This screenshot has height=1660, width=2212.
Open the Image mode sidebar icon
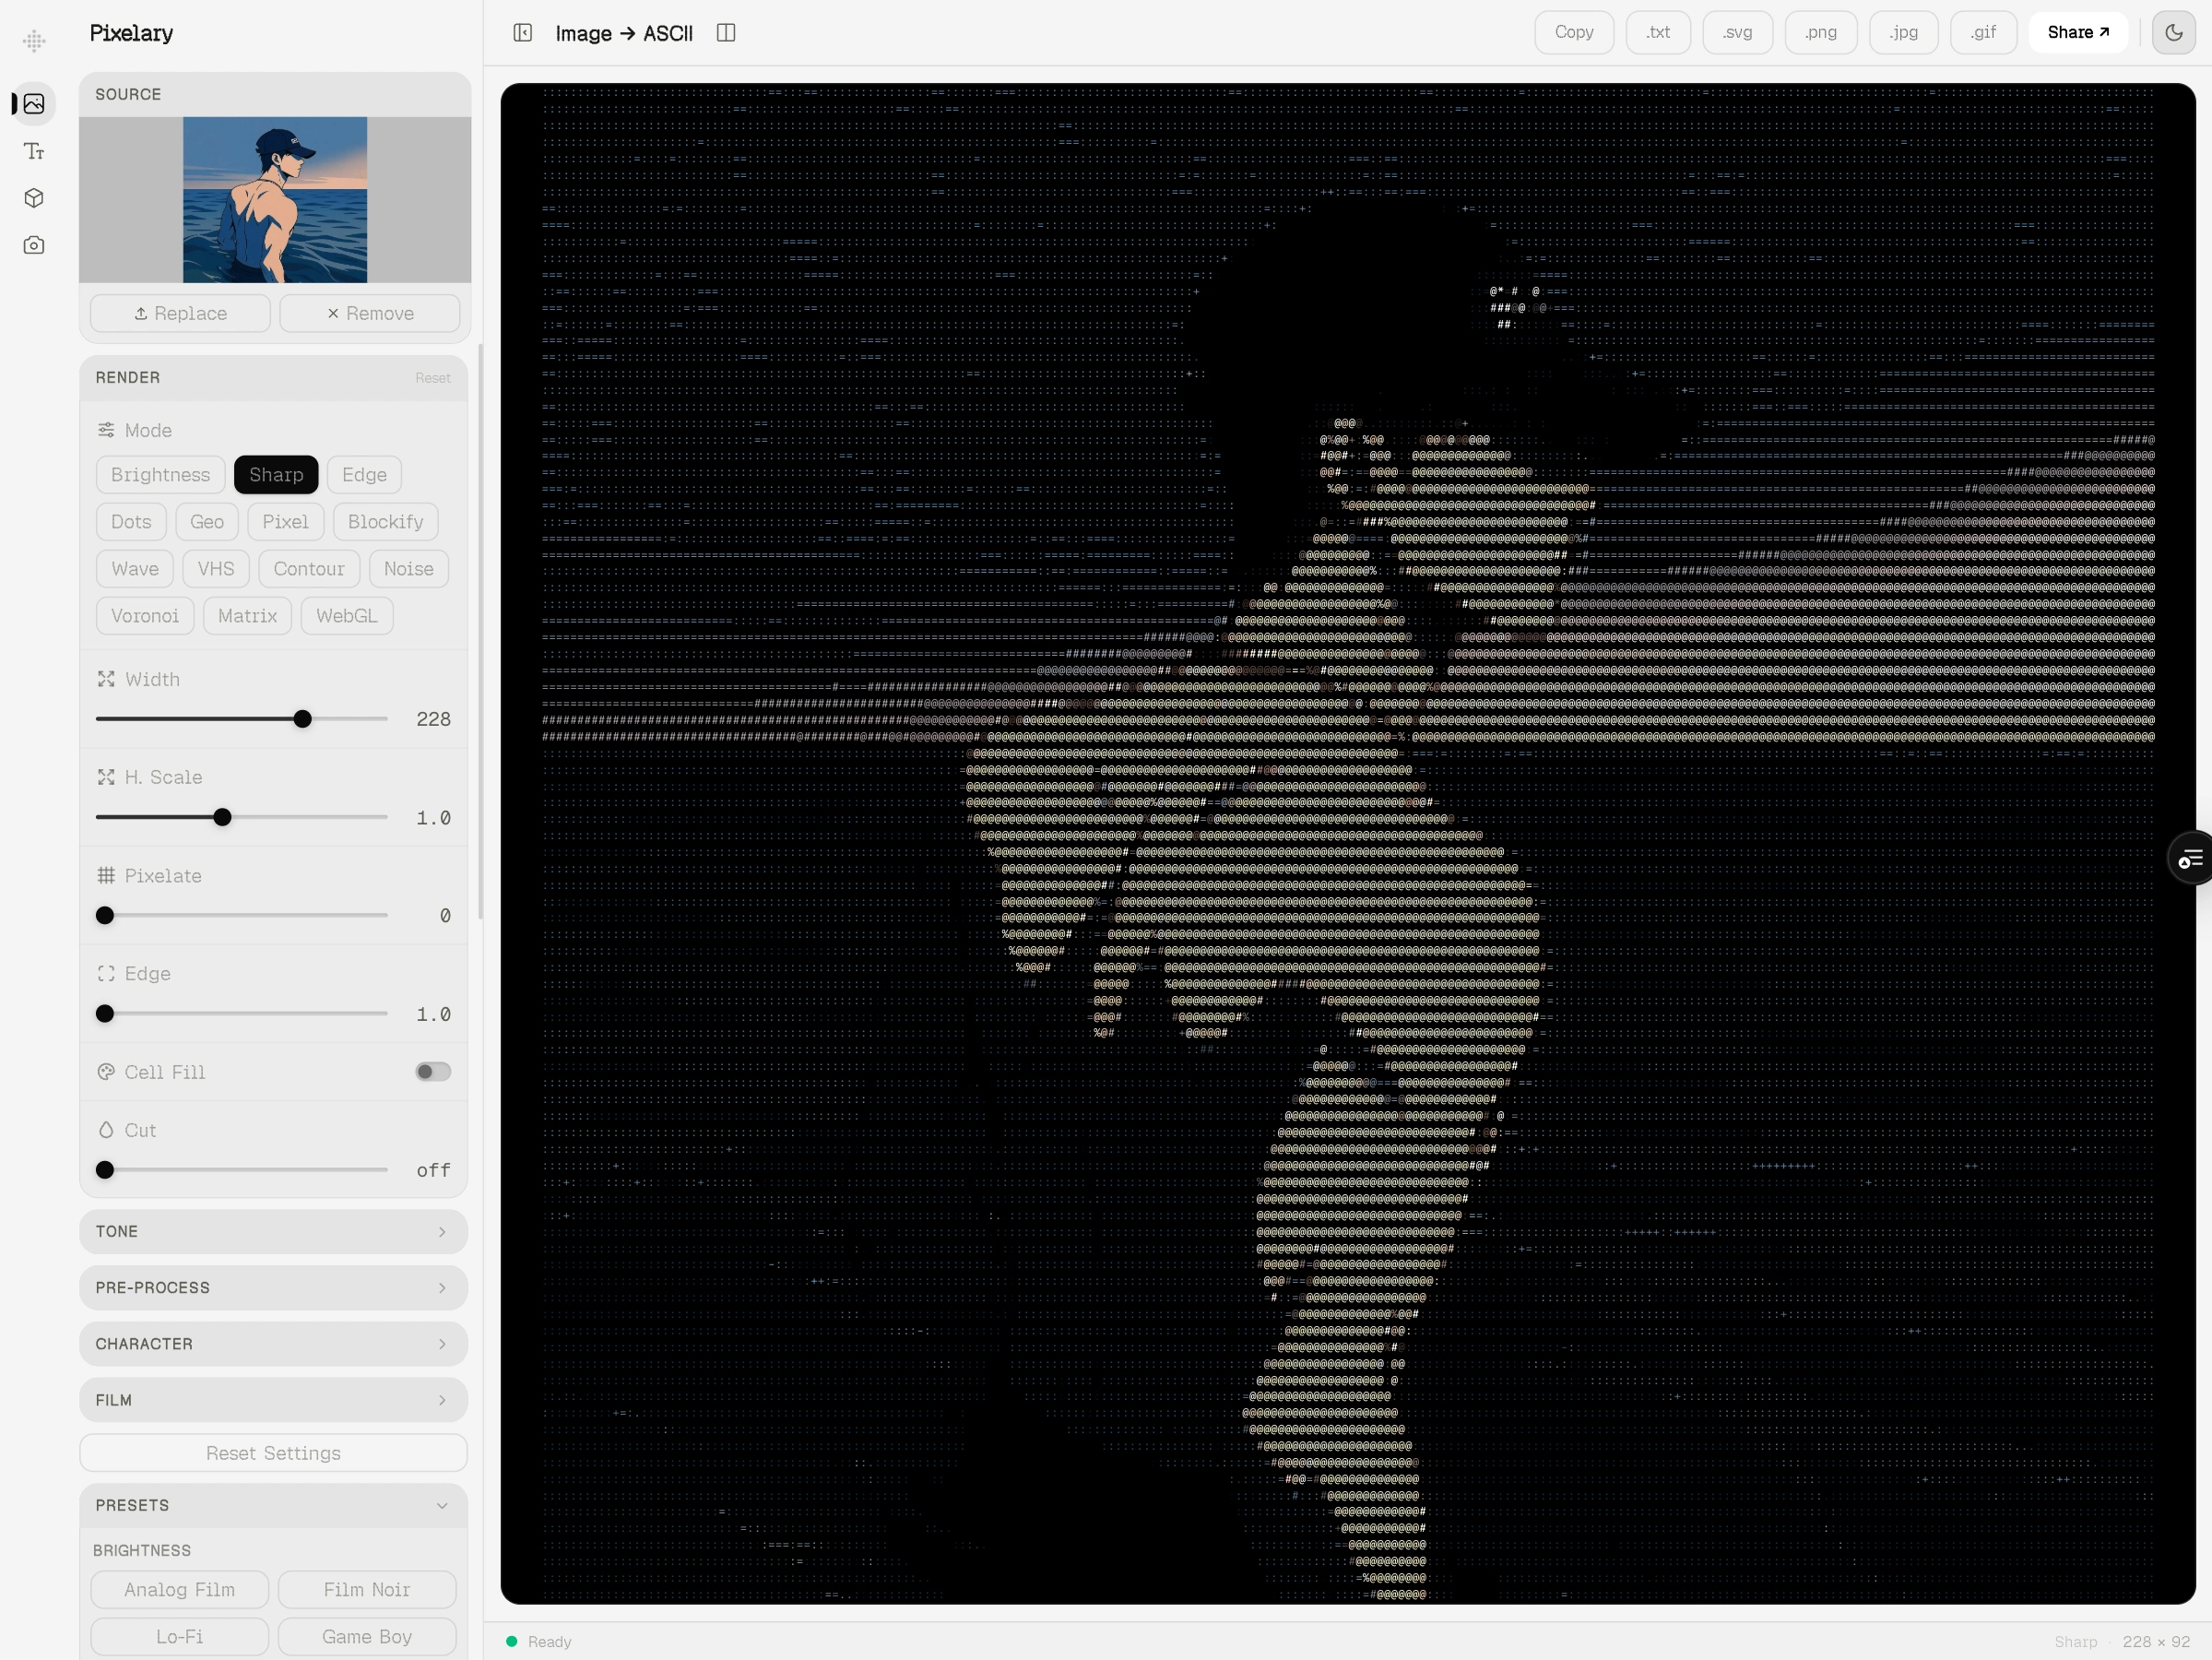(34, 104)
